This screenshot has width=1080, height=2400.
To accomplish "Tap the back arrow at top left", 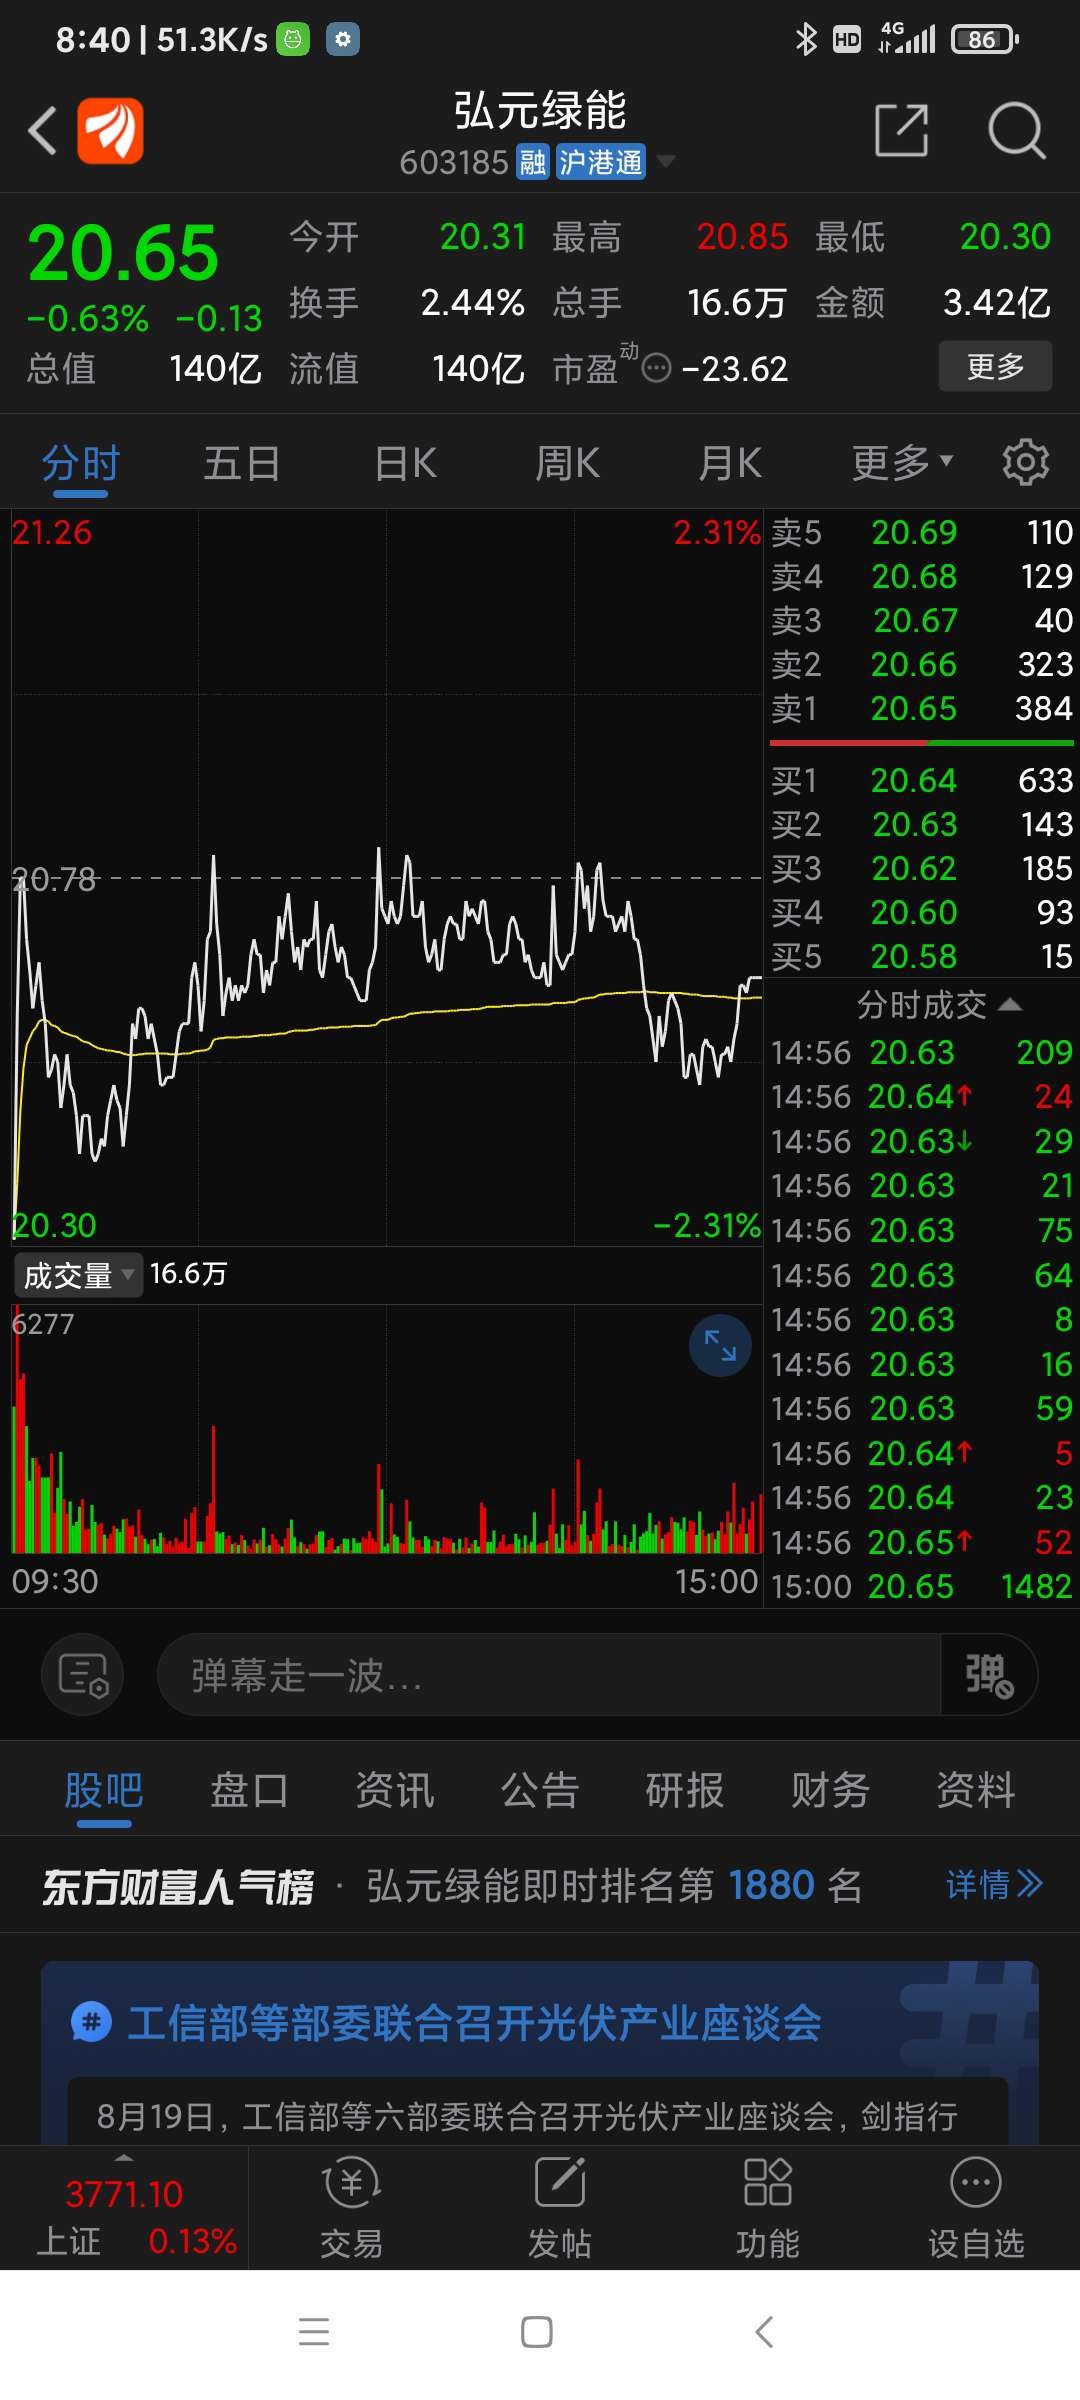I will [42, 131].
